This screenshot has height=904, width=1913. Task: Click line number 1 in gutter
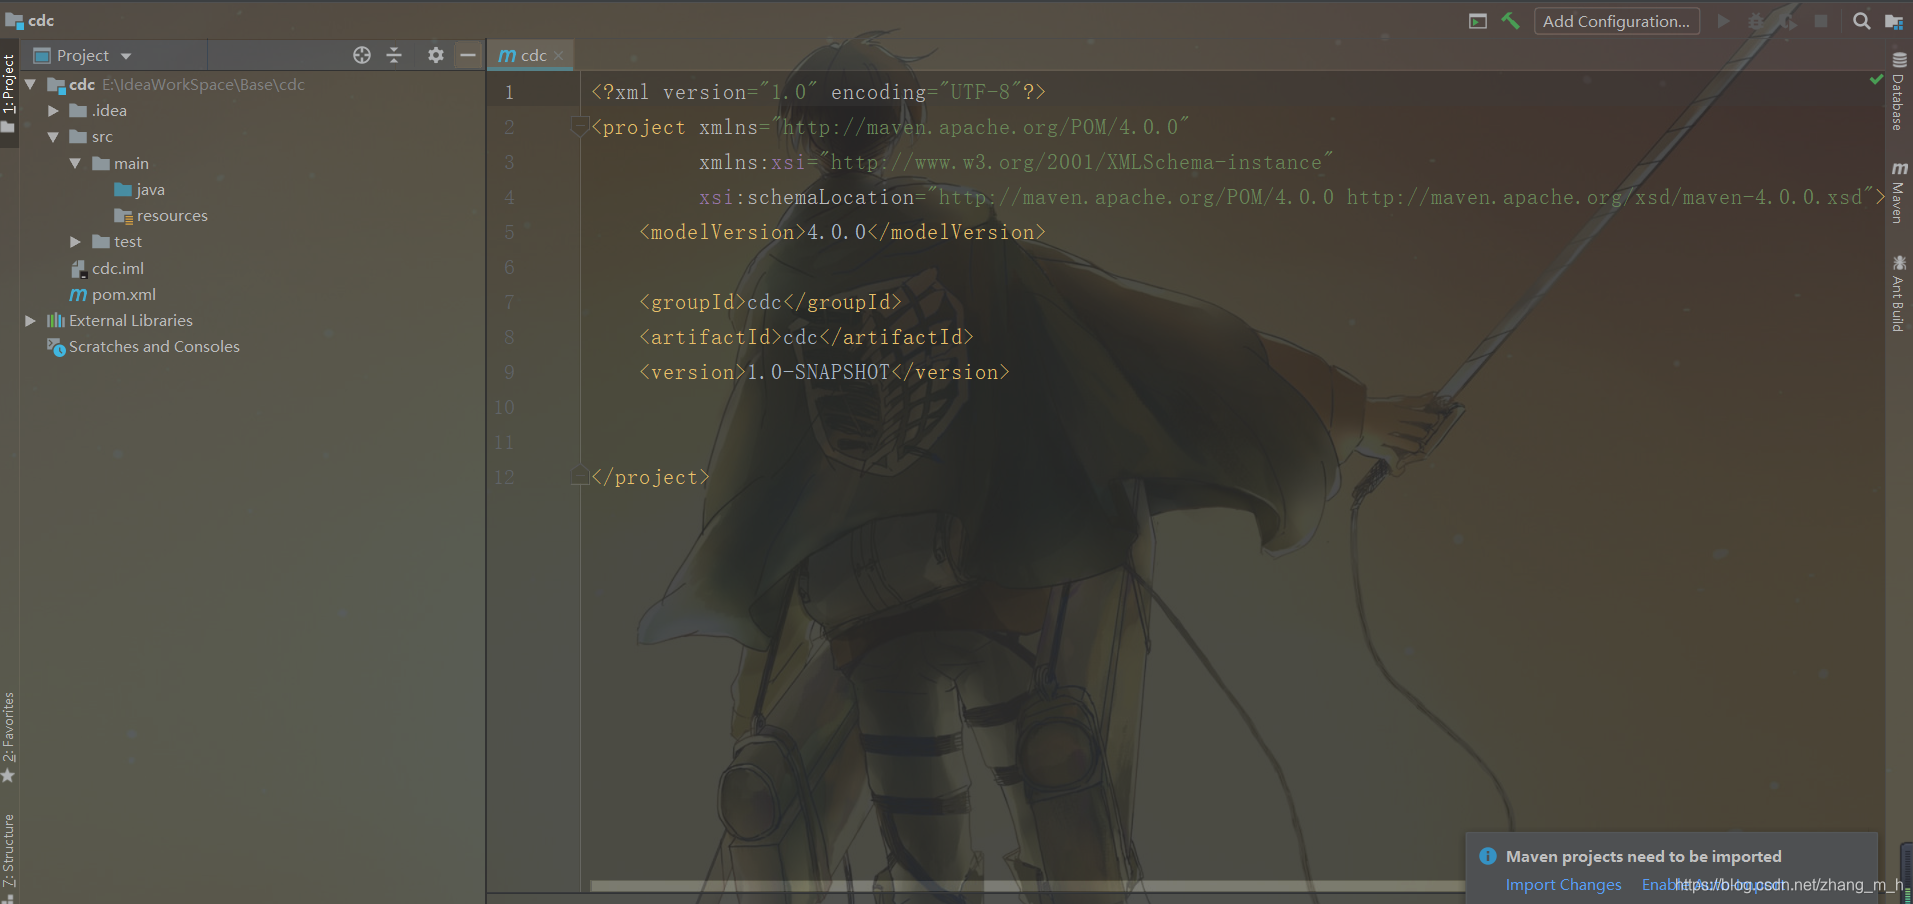tap(509, 92)
